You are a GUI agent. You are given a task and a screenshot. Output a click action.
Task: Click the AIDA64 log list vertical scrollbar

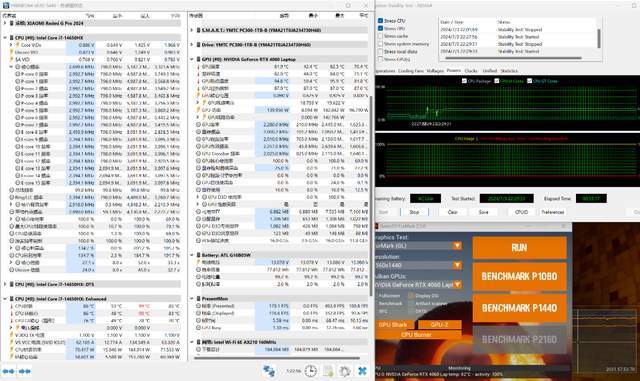(599, 39)
